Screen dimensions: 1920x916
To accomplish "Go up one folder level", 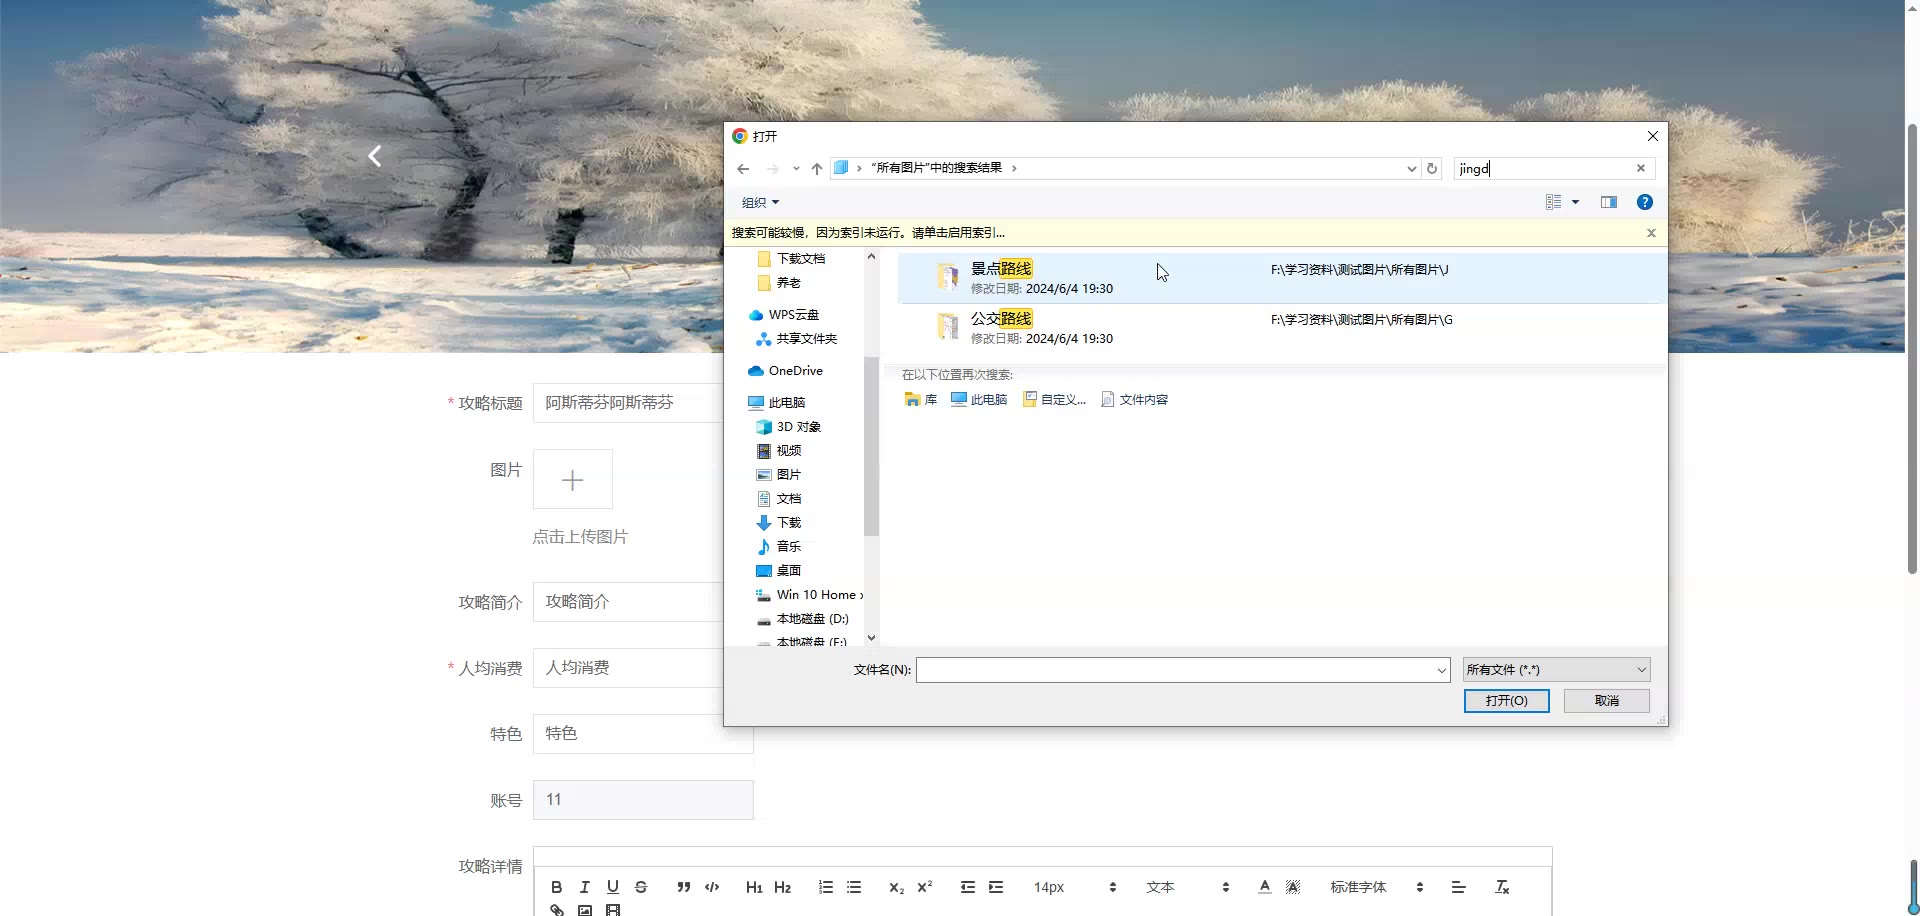I will 817,169.
